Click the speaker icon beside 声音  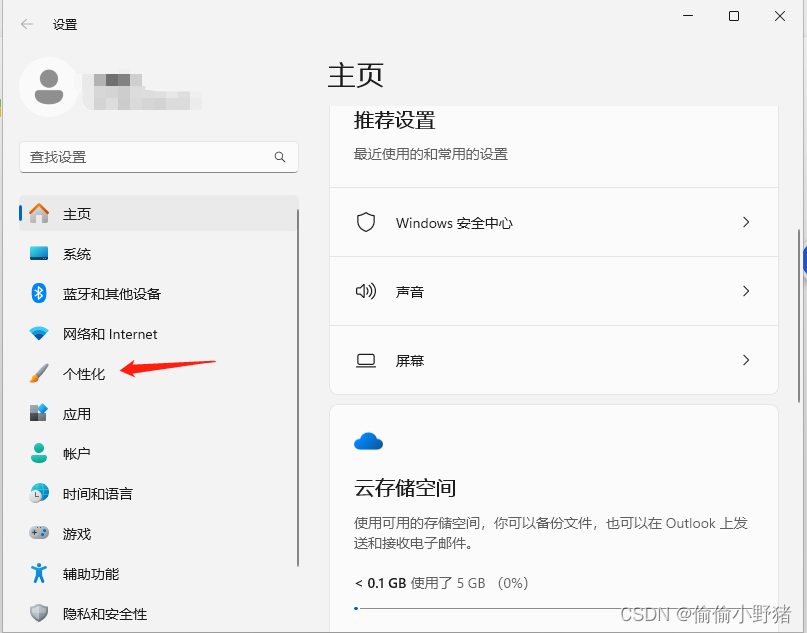tap(366, 291)
